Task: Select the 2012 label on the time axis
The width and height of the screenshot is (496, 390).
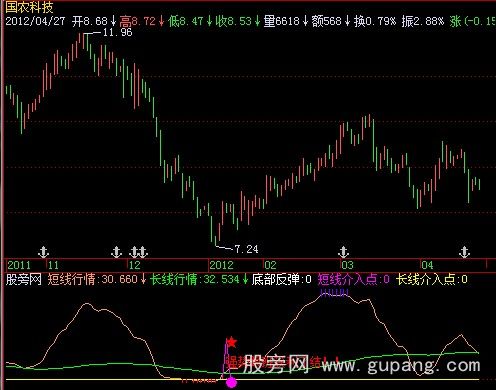Action: click(222, 265)
